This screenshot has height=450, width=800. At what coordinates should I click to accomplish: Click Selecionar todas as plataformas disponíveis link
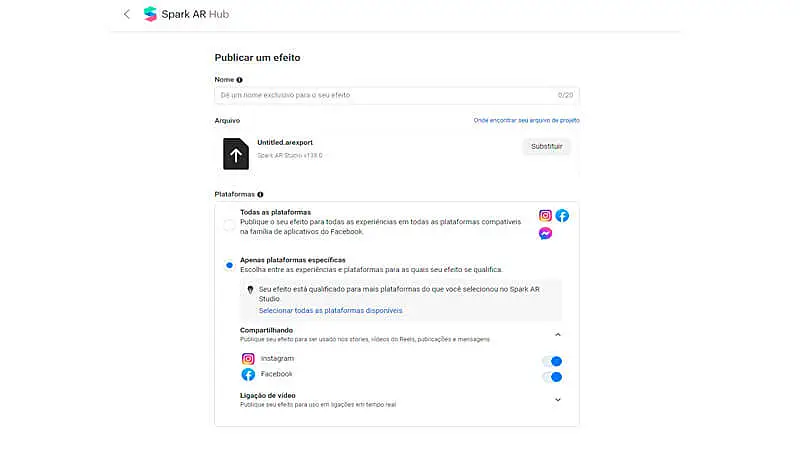point(331,311)
